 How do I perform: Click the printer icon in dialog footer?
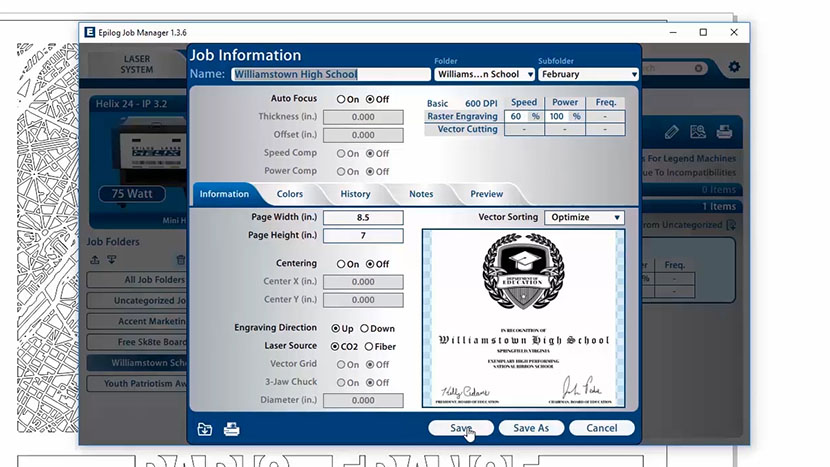(231, 429)
